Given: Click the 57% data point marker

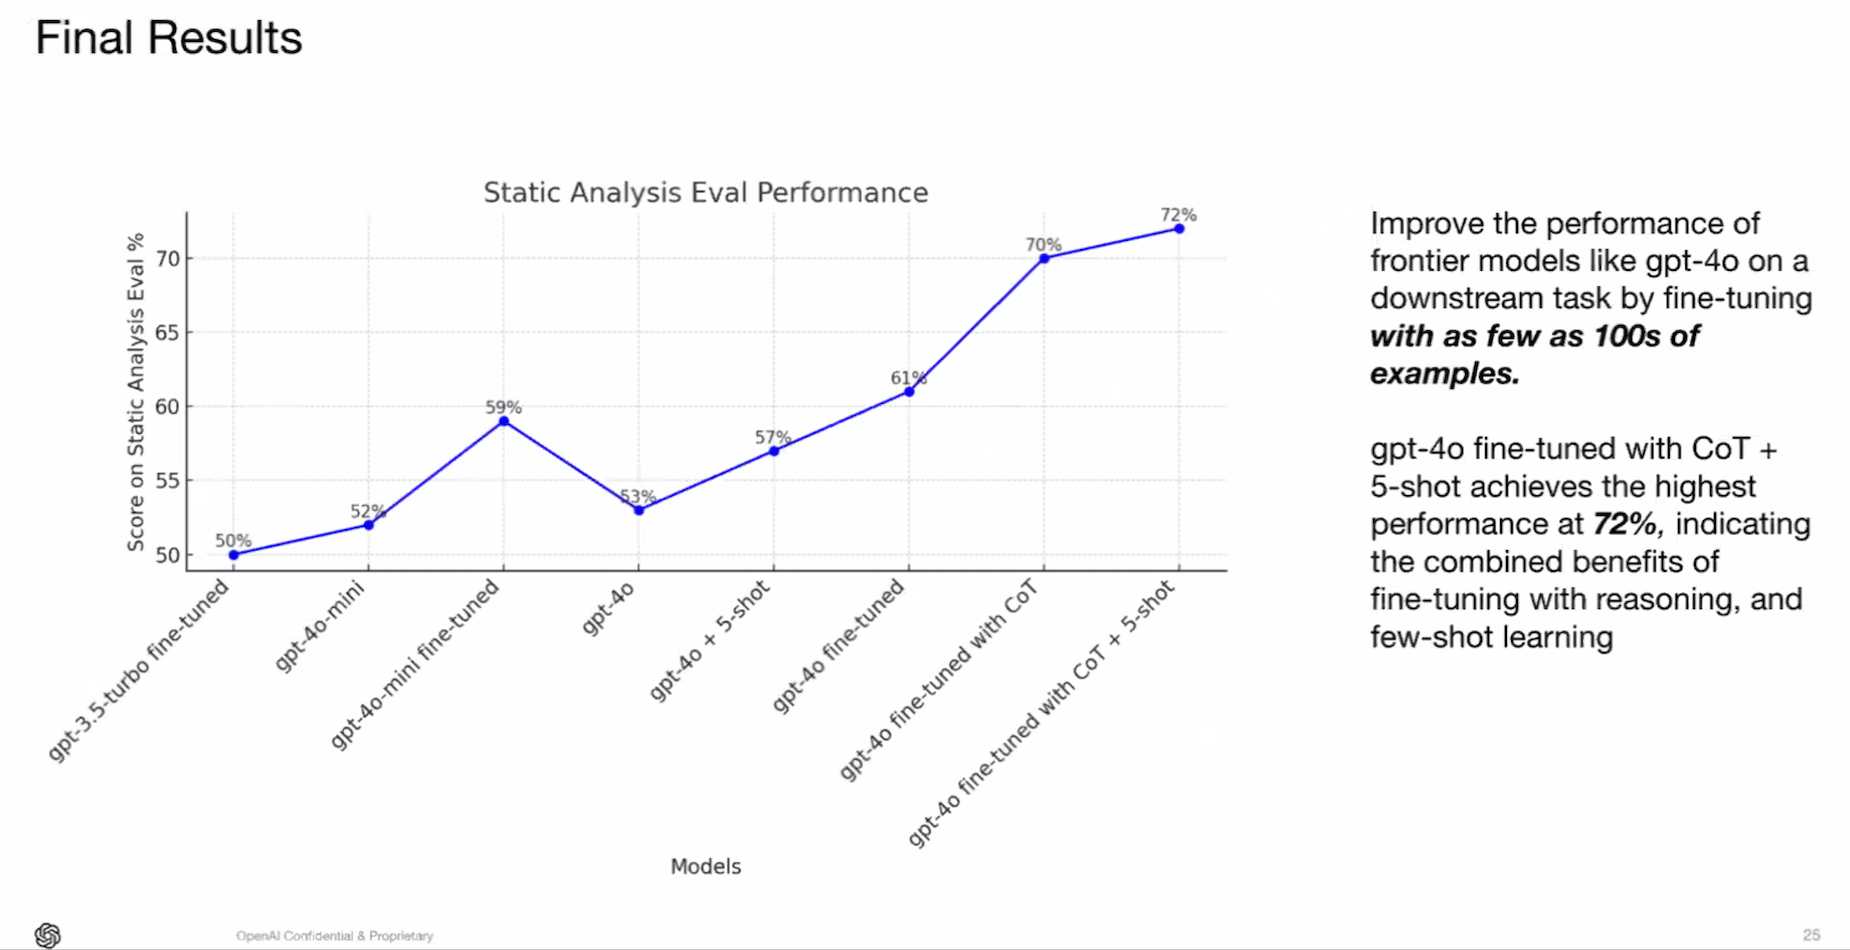Looking at the screenshot, I should [x=774, y=451].
